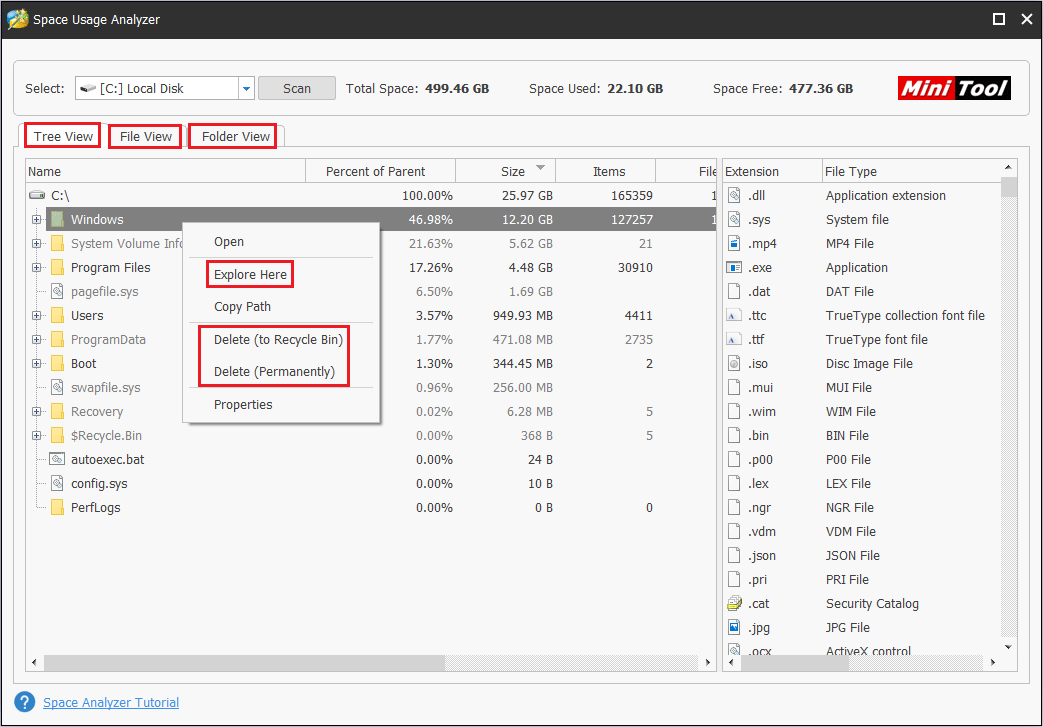Click the Program Files folder icon
This screenshot has width=1043, height=727.
point(58,267)
